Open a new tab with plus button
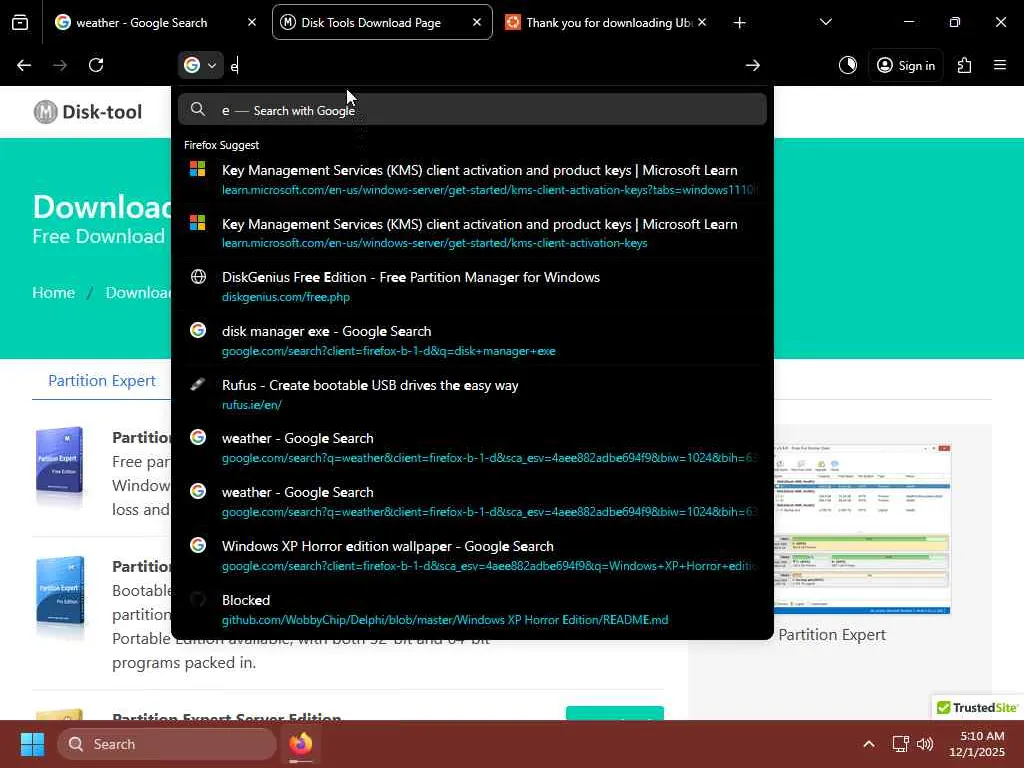 pyautogui.click(x=739, y=23)
